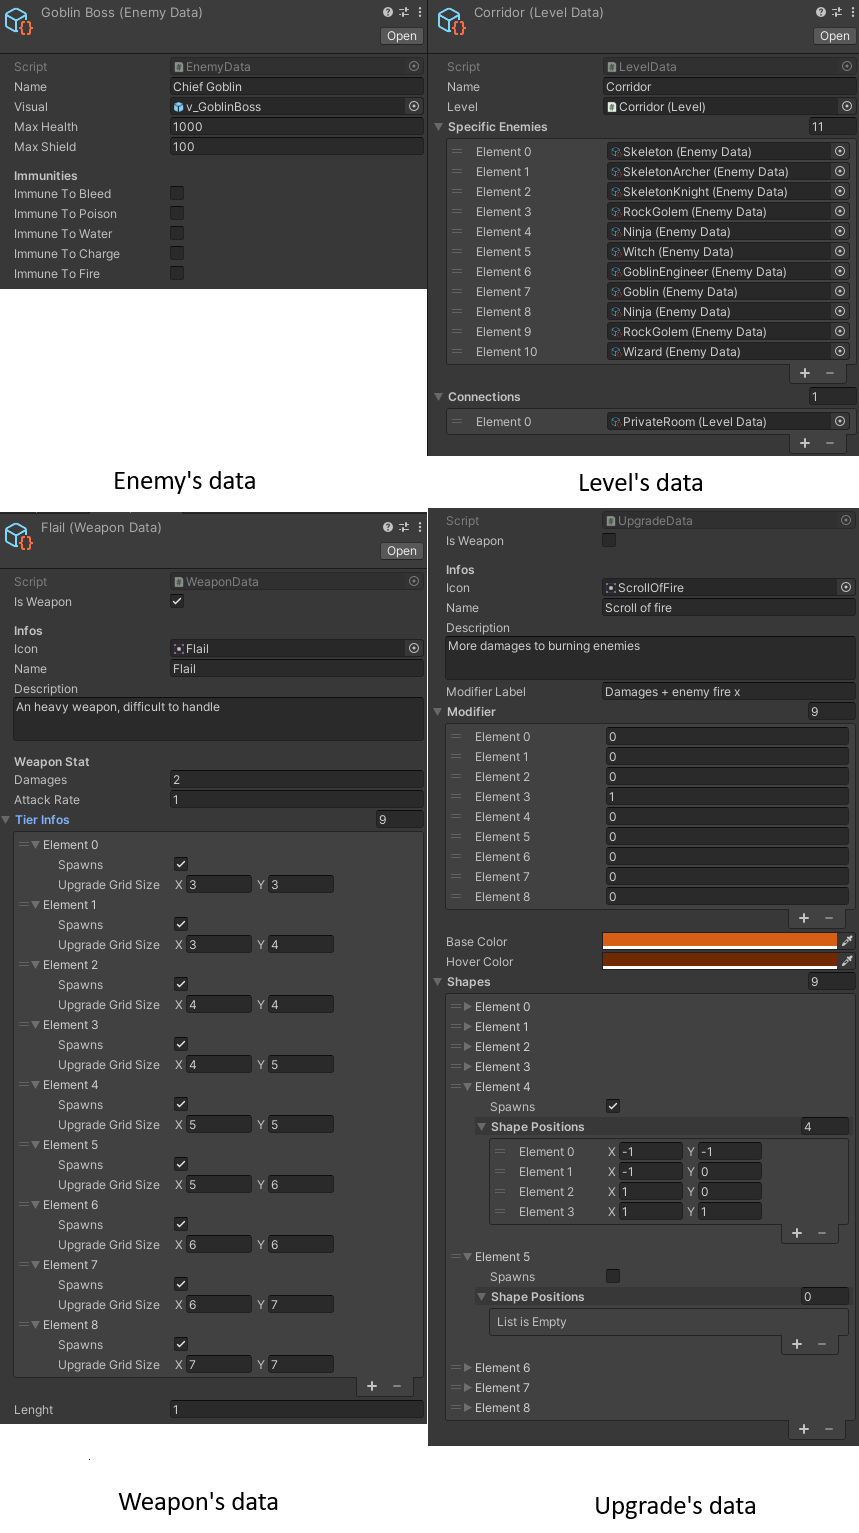
Task: Enable Immune To Fire
Action: point(177,274)
